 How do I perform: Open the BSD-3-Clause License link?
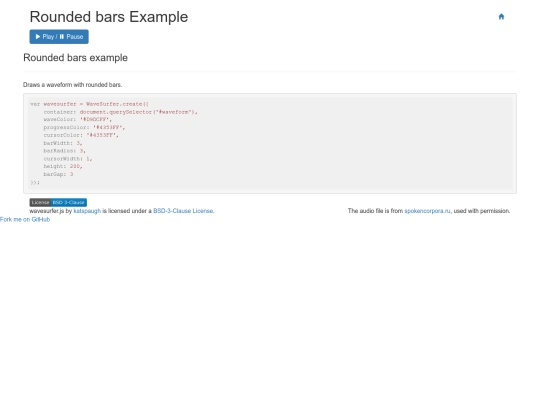[x=184, y=211]
